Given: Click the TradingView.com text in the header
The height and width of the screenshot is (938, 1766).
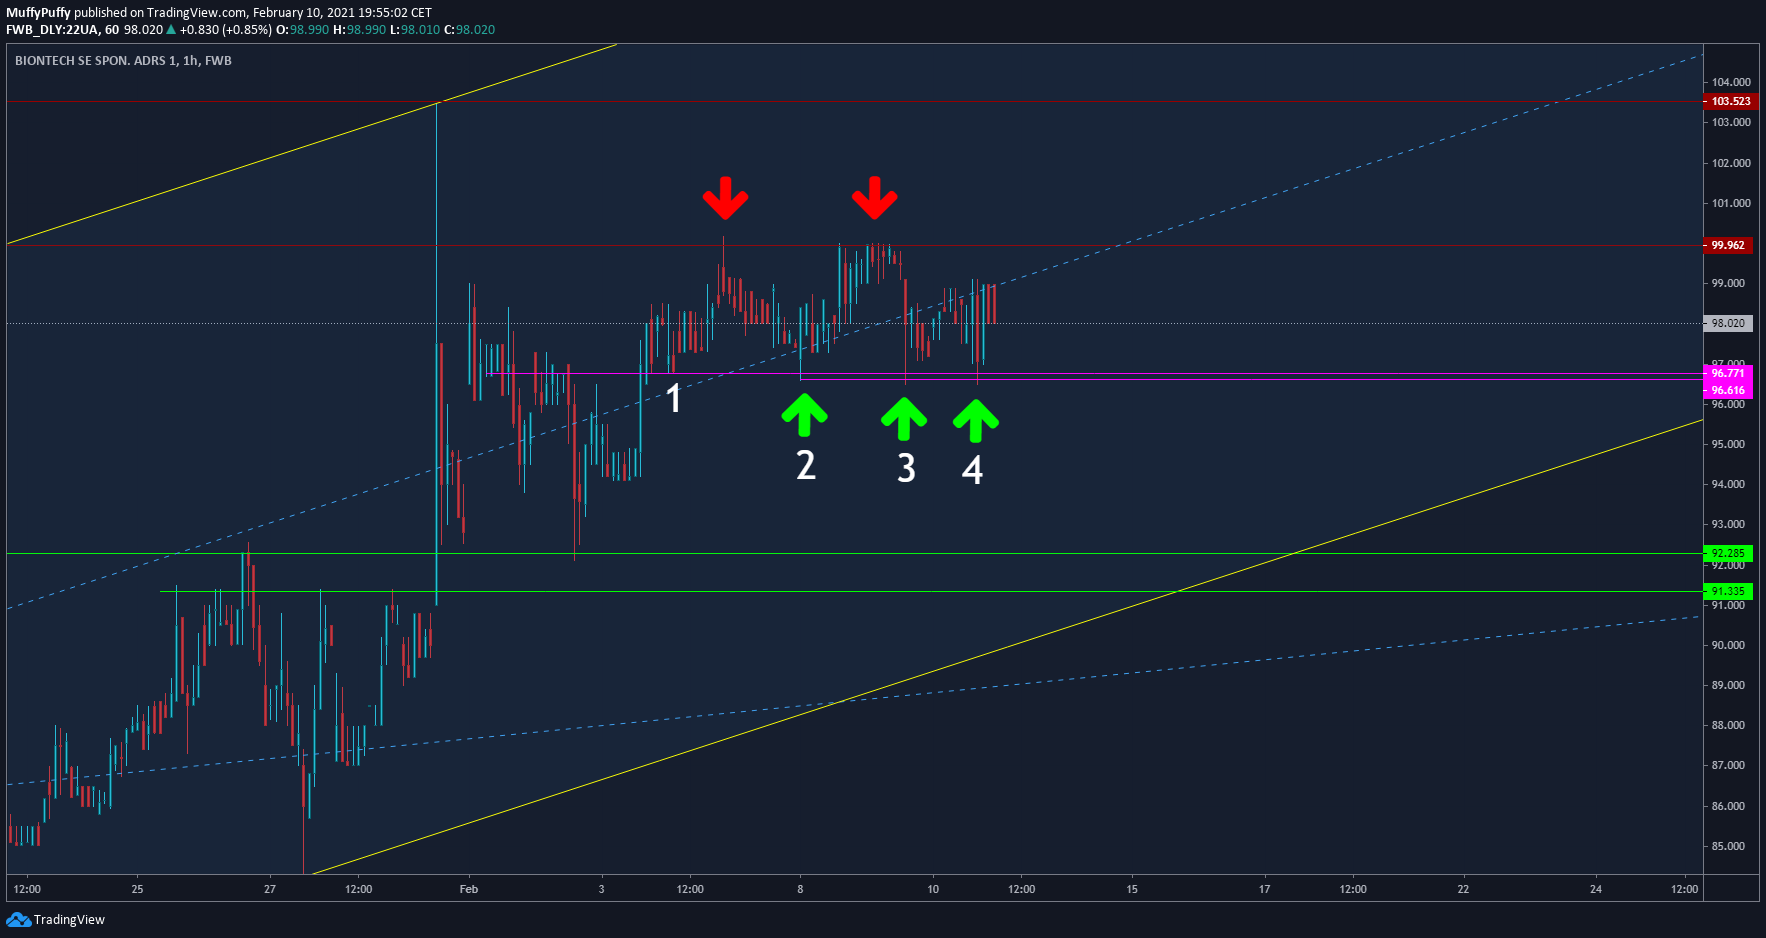Looking at the screenshot, I should coord(197,13).
